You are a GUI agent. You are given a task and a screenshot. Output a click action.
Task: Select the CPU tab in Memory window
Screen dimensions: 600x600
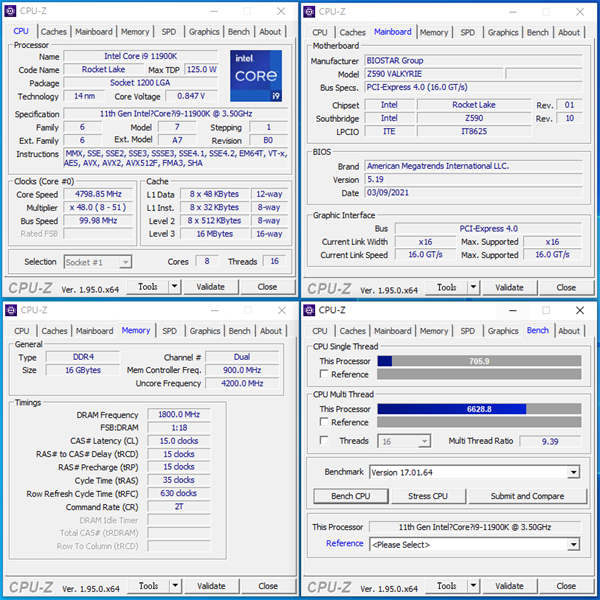21,331
